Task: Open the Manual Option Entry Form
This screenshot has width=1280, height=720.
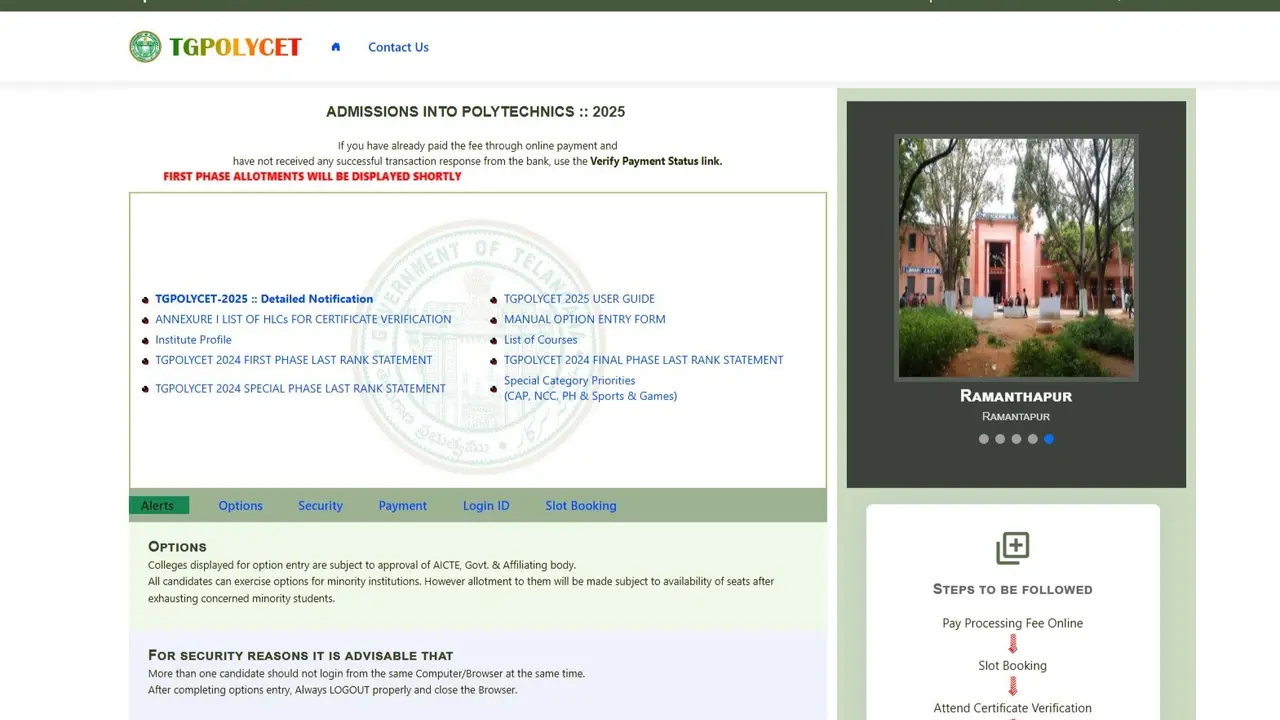Action: click(x=584, y=318)
